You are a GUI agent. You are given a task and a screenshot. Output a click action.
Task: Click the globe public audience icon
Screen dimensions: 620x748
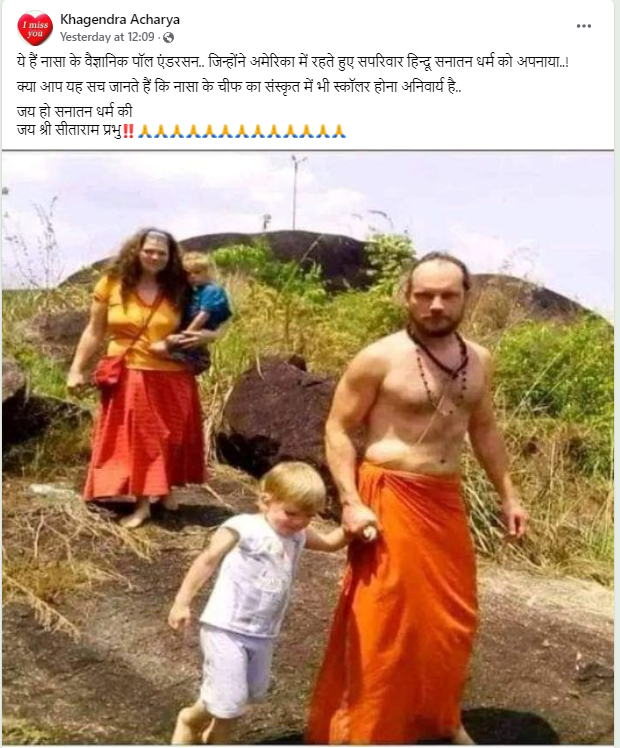tap(168, 37)
